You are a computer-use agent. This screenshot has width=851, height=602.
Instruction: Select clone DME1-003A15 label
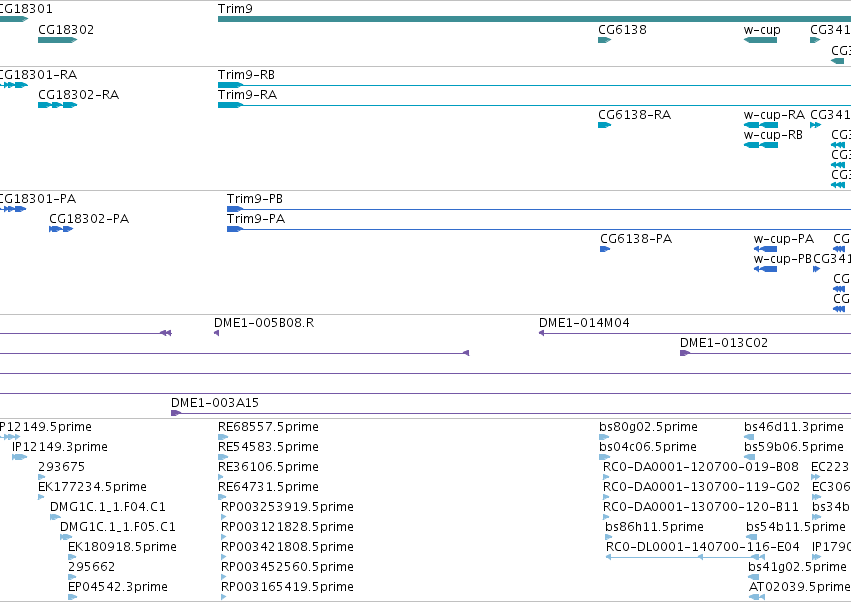tap(215, 403)
